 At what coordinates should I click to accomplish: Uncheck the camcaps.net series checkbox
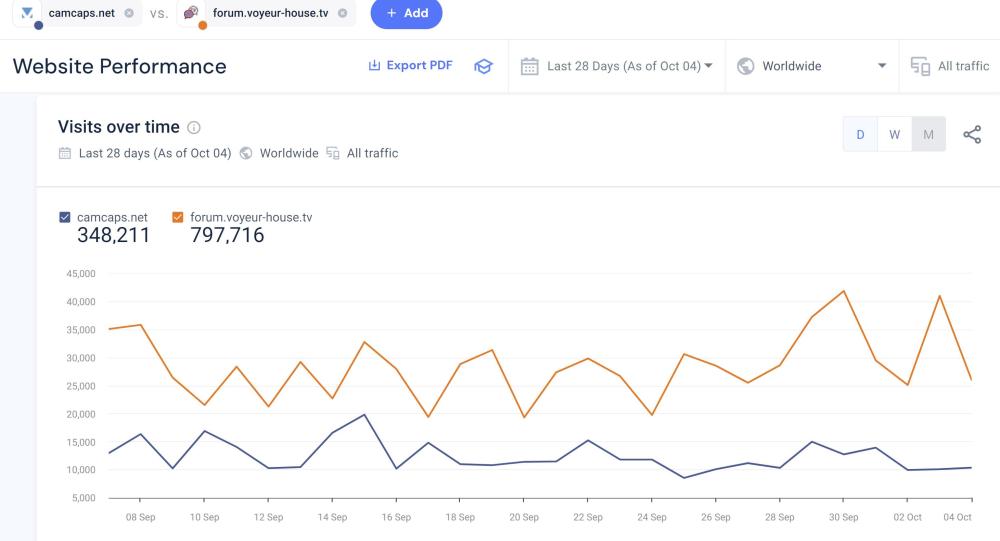pos(65,216)
